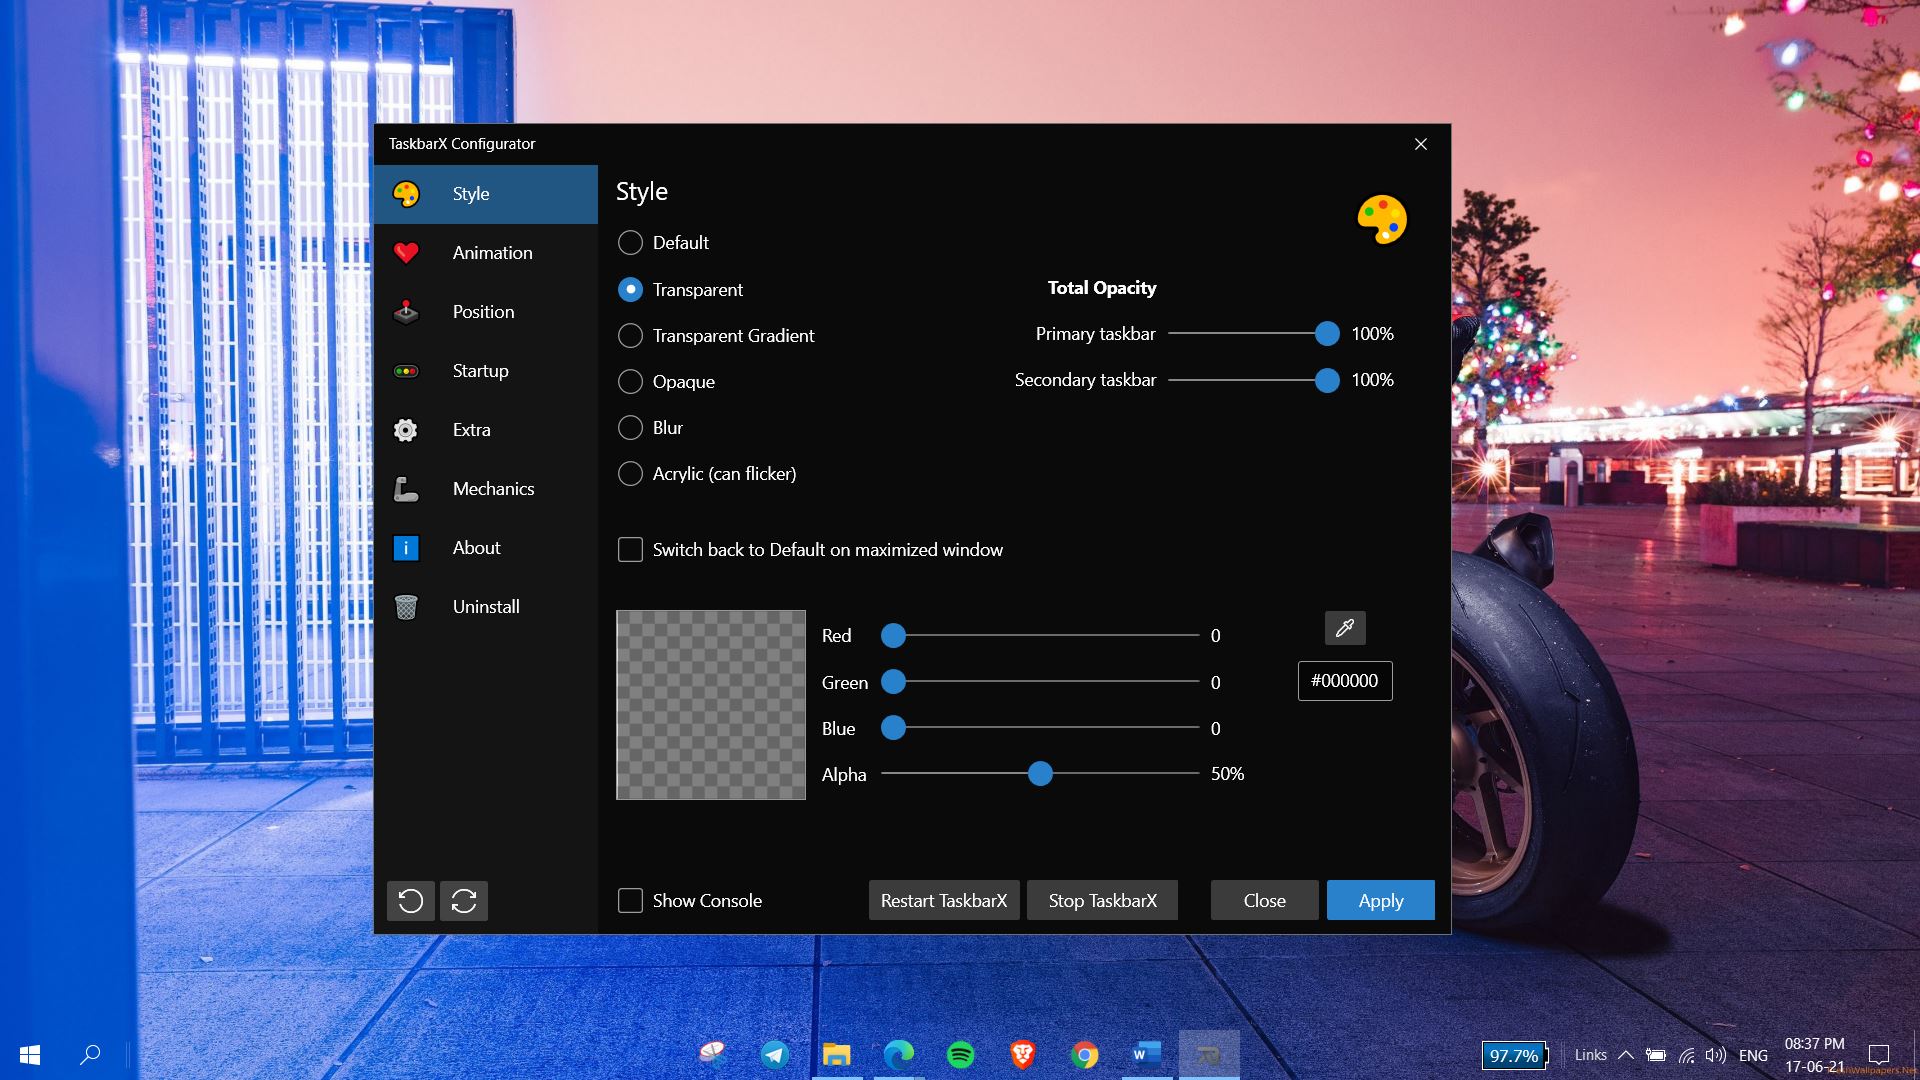Click the color hex input field
The image size is (1920, 1080).
(1344, 680)
